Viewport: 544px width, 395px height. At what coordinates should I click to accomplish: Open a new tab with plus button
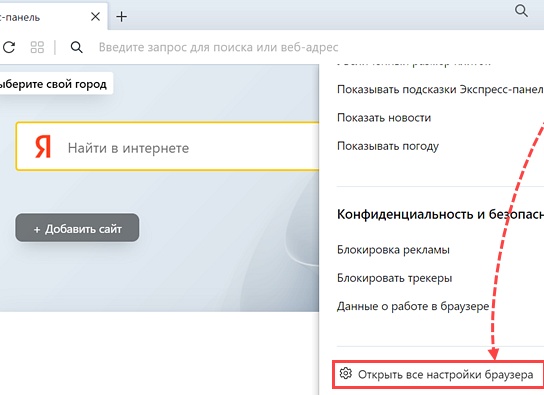point(121,17)
